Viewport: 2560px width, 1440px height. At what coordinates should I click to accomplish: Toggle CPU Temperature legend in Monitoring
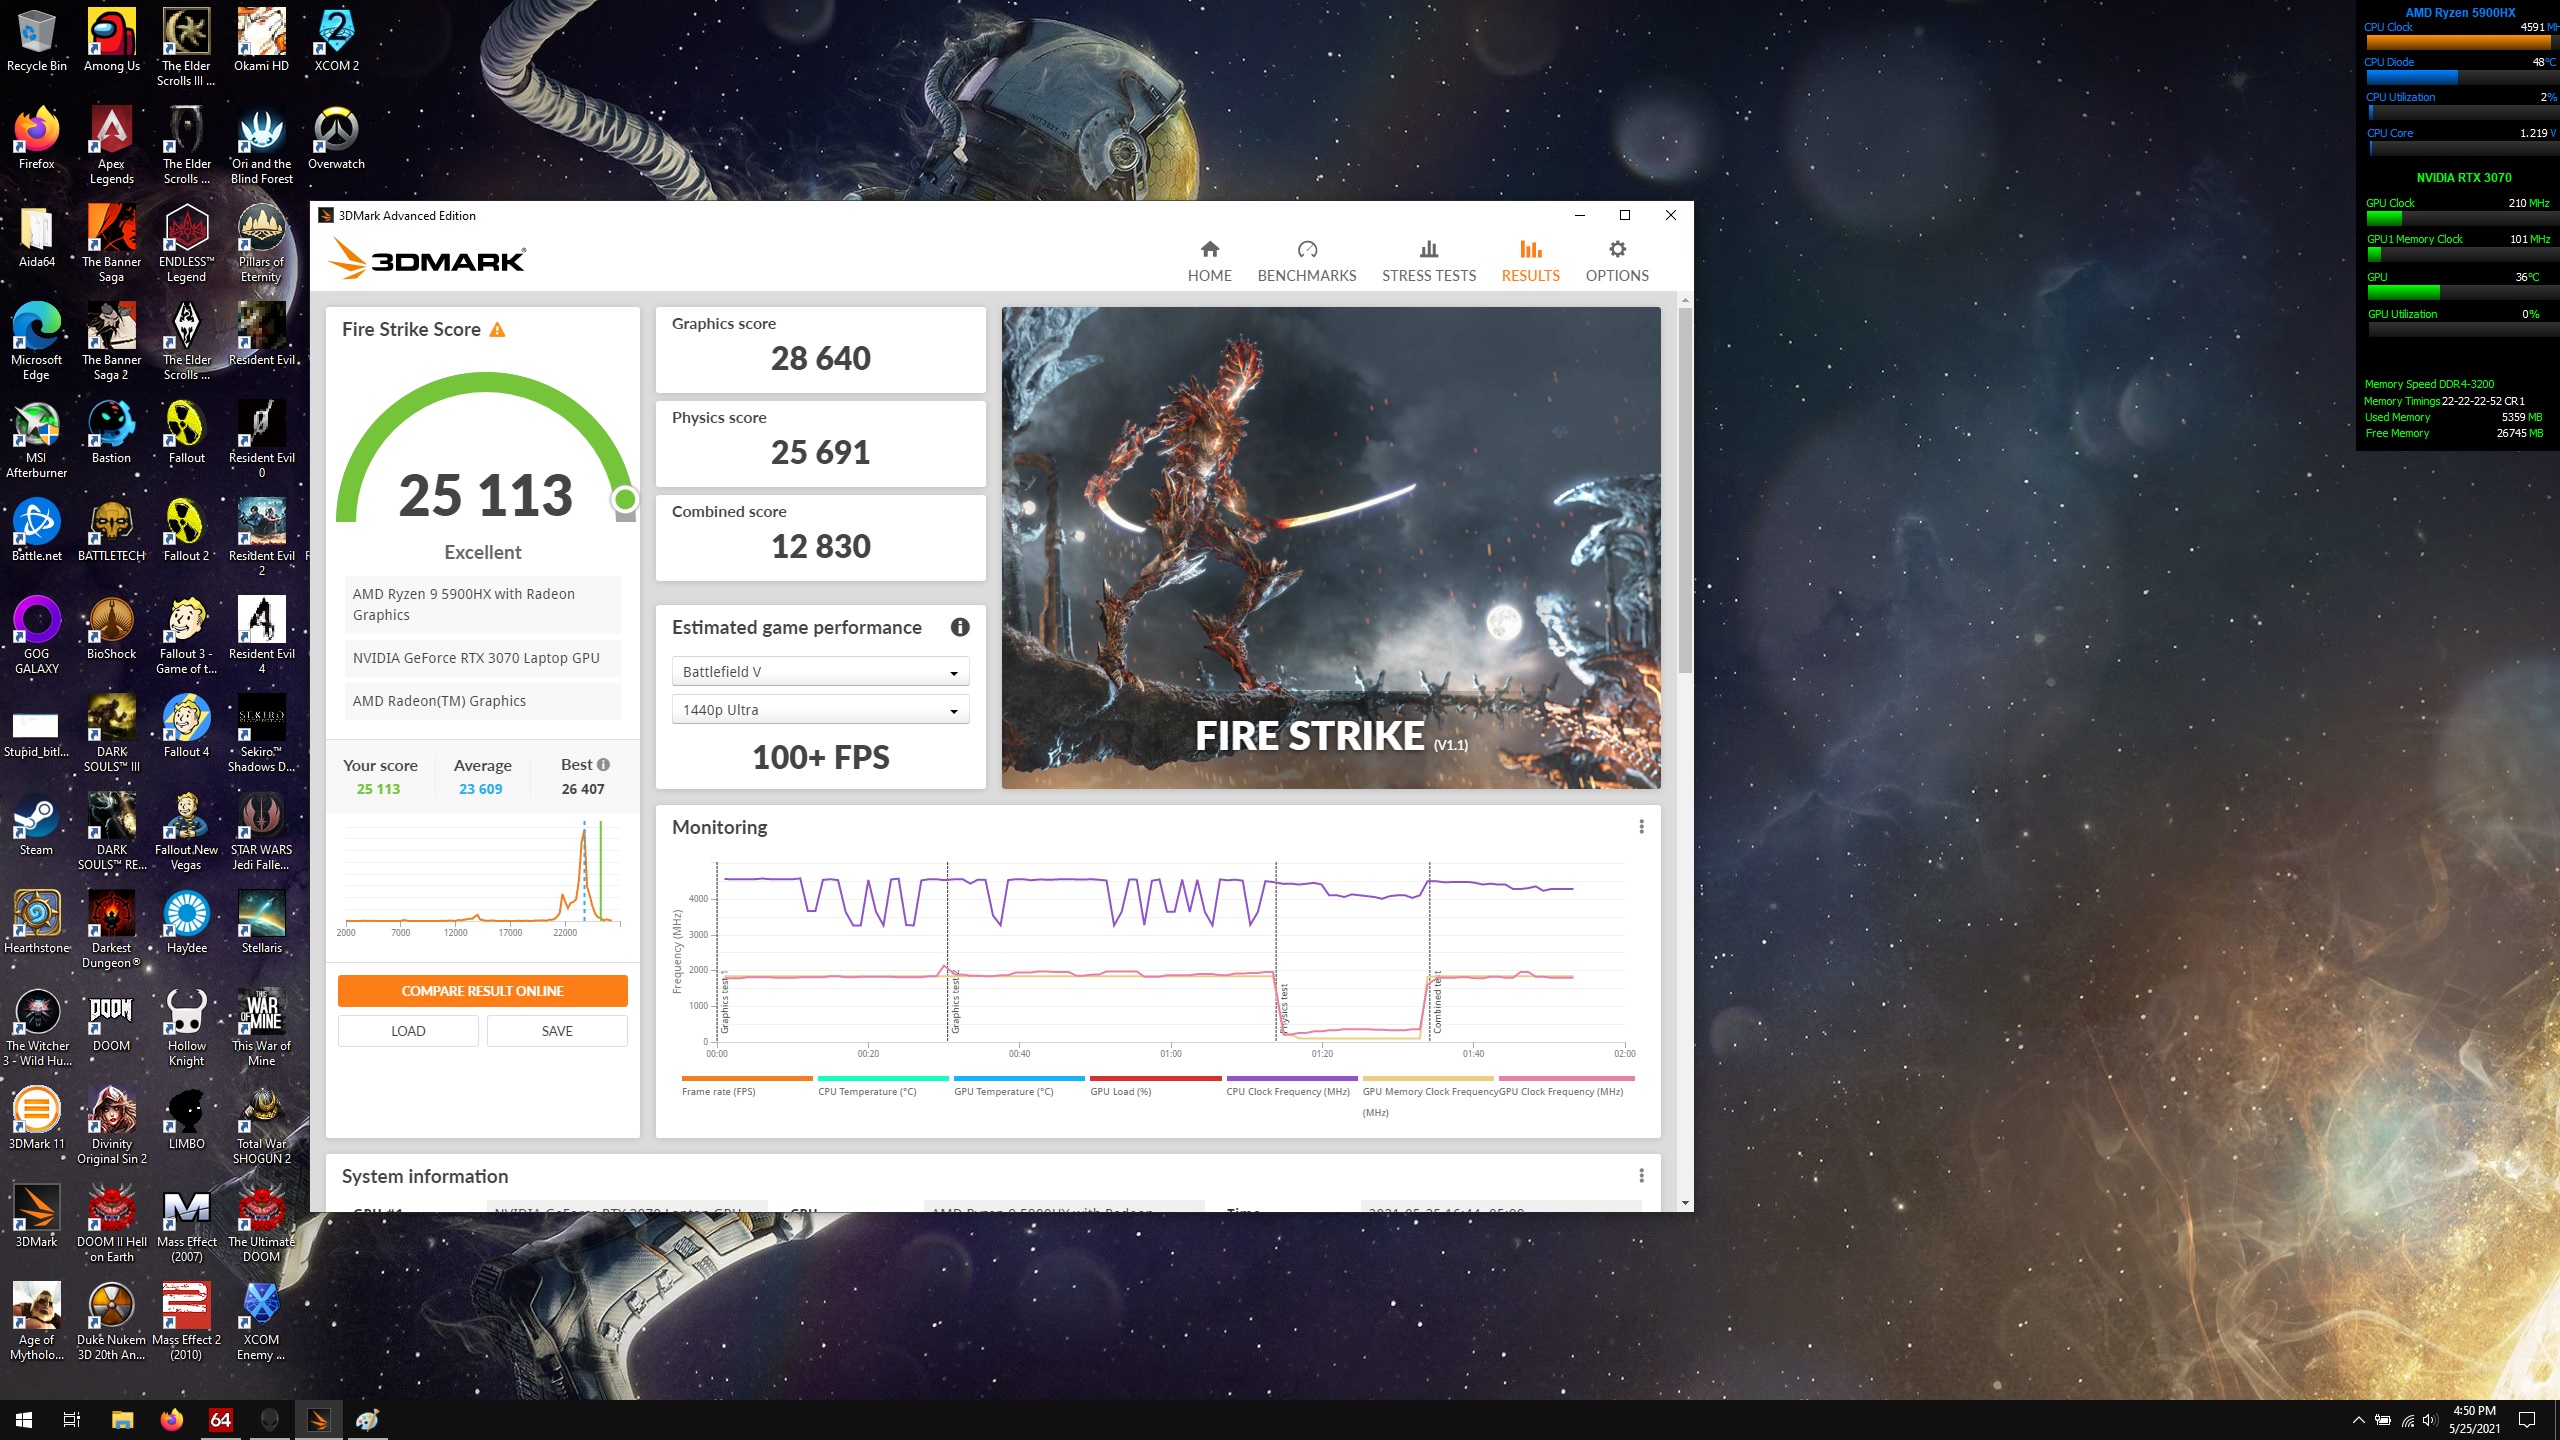tap(882, 1087)
